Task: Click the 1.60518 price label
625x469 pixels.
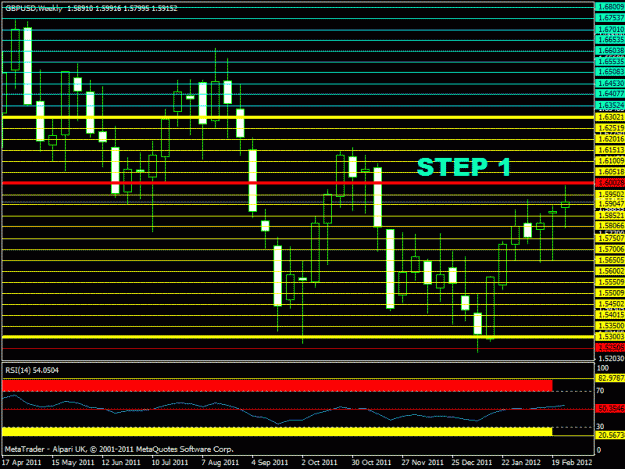Action: point(610,172)
